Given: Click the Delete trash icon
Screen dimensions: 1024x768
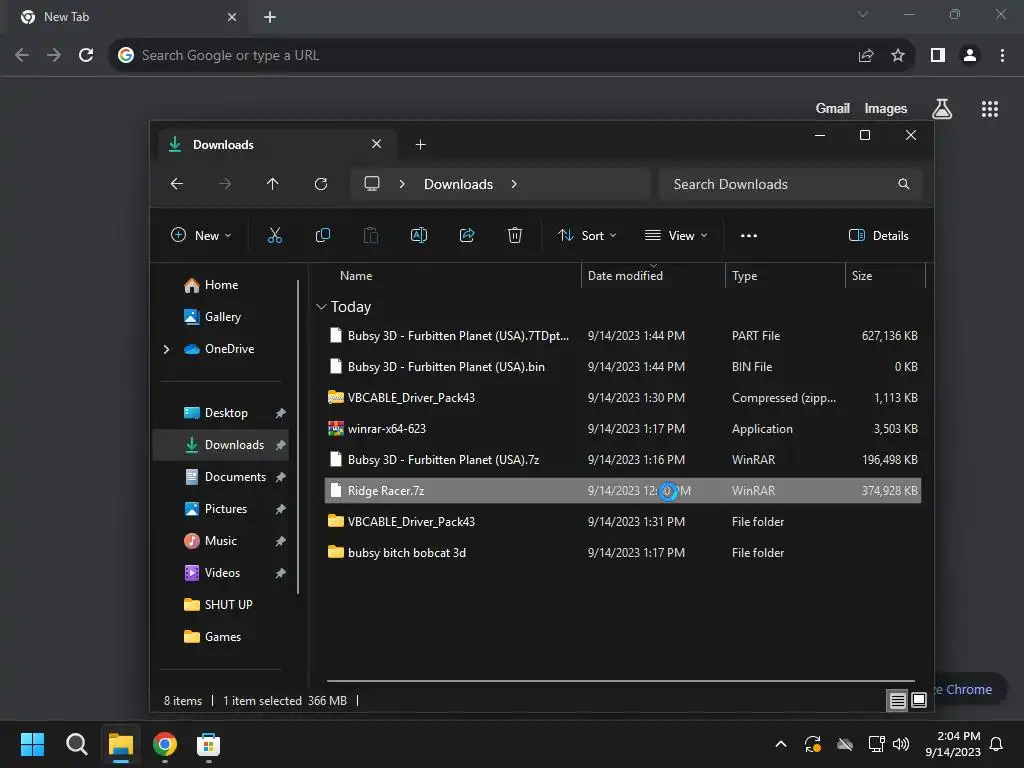Looking at the screenshot, I should tap(515, 236).
